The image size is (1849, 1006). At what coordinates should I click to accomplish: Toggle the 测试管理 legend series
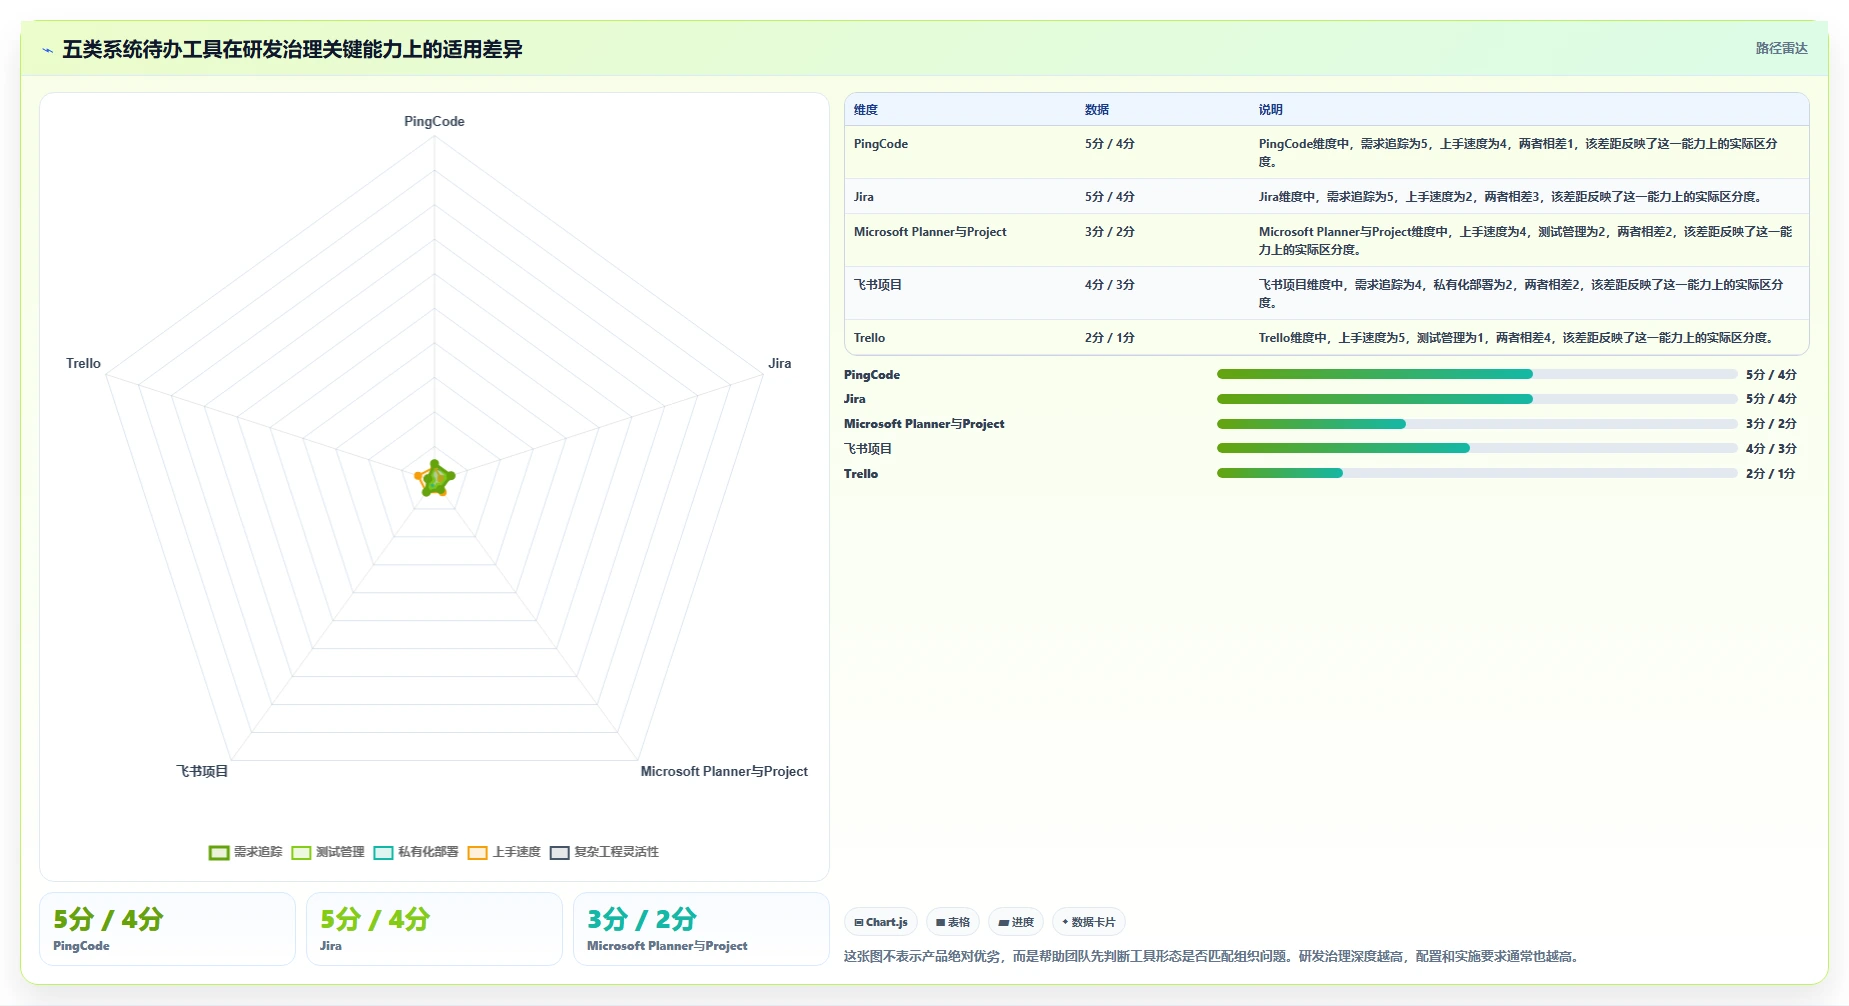328,852
